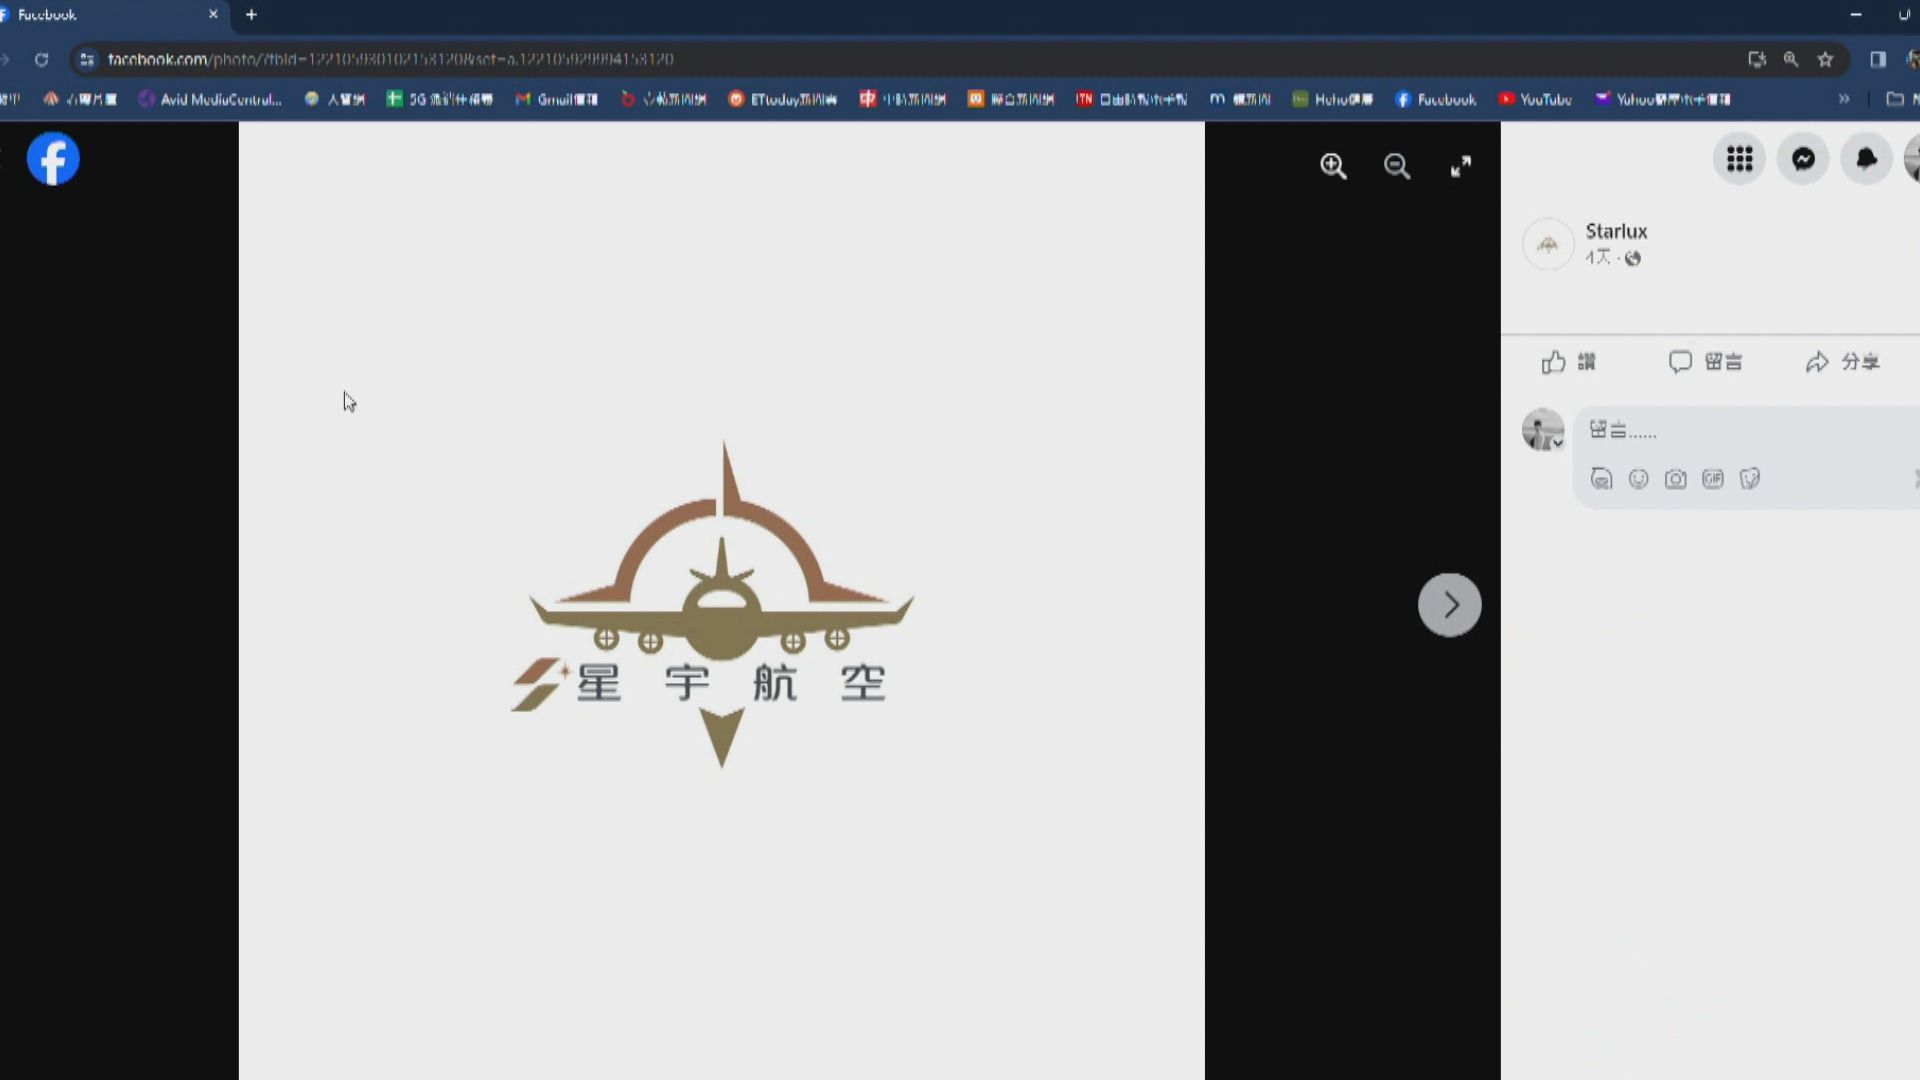Share the Starlux photo post
Image resolution: width=1920 pixels, height=1080 pixels.
point(1842,362)
